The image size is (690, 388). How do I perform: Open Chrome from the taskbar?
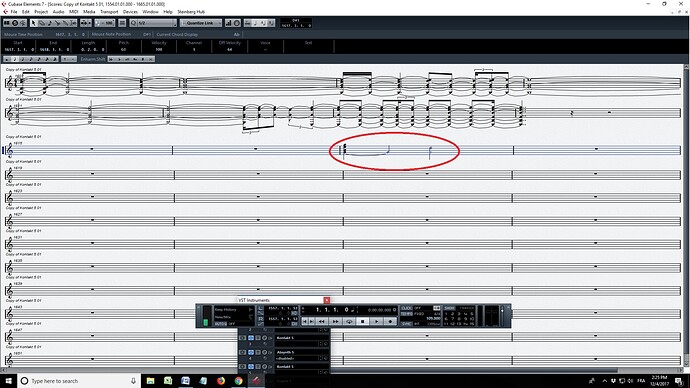[239, 381]
